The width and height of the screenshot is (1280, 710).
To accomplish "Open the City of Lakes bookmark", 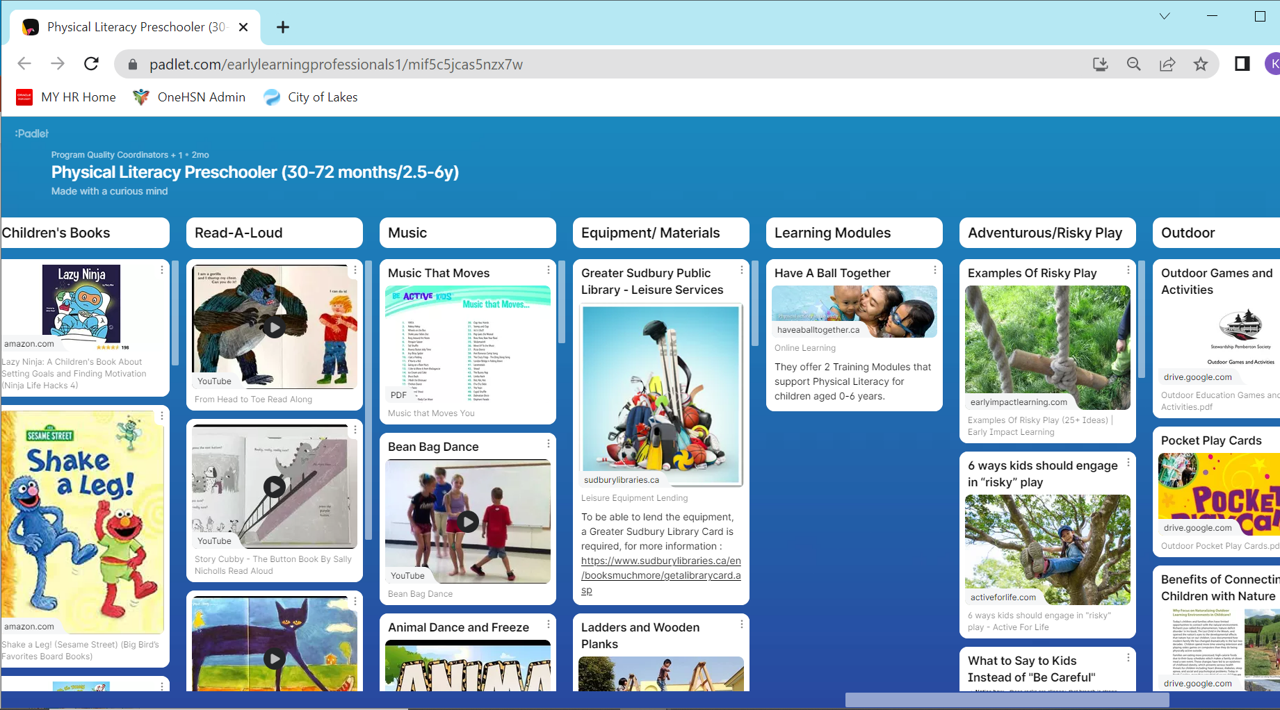I will pos(310,97).
